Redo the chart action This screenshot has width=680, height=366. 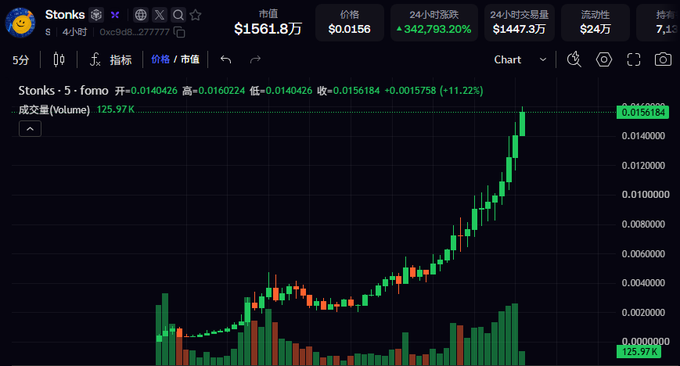click(255, 59)
